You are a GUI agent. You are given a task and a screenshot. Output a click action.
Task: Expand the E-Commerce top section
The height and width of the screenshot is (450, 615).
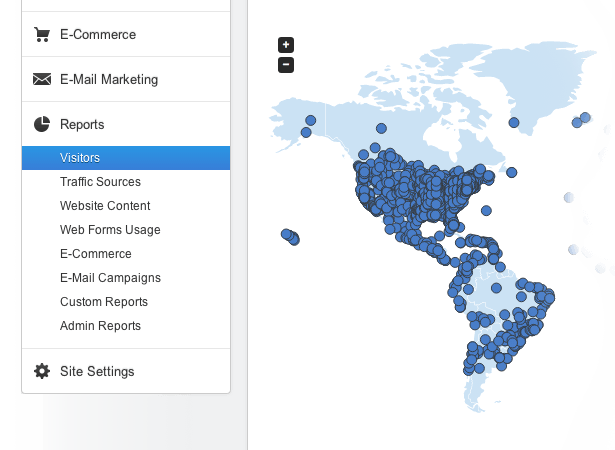click(126, 35)
